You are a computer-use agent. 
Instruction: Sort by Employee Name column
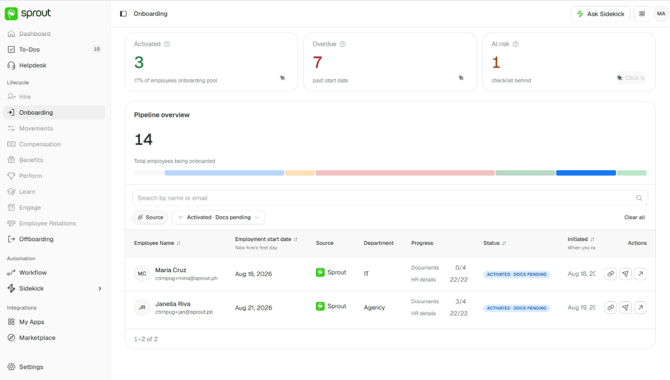pyautogui.click(x=179, y=243)
